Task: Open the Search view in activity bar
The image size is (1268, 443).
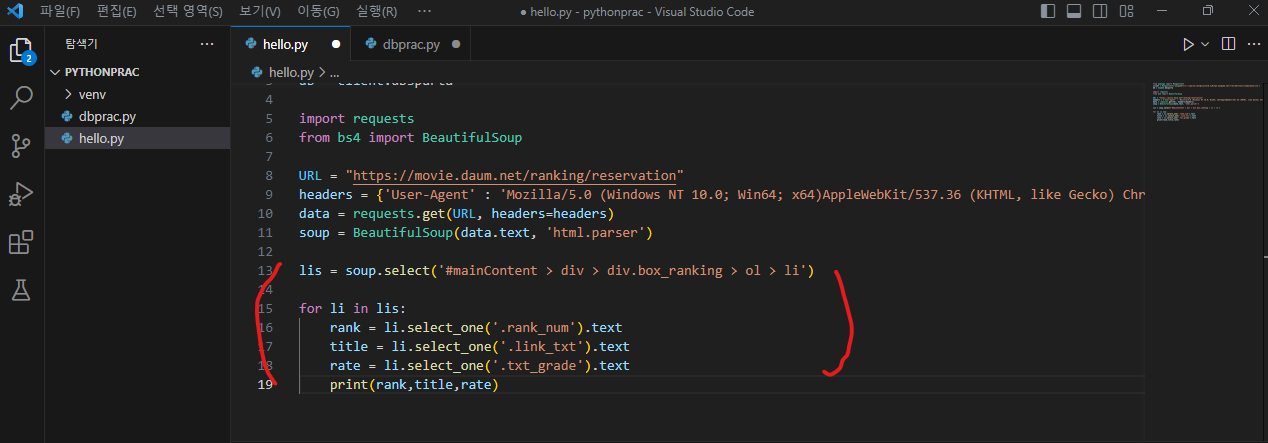Action: click(x=20, y=98)
